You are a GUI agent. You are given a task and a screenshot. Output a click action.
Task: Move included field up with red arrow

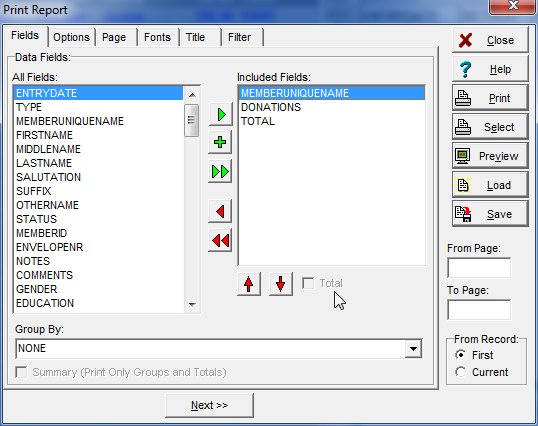[249, 284]
